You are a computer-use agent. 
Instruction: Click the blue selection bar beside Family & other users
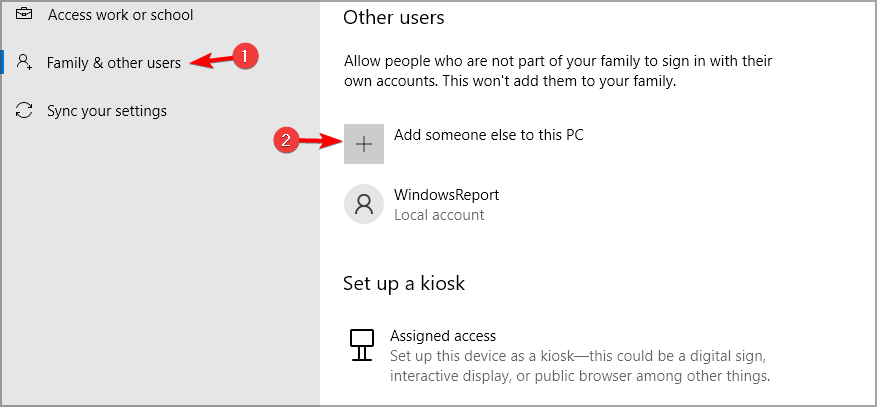2,62
